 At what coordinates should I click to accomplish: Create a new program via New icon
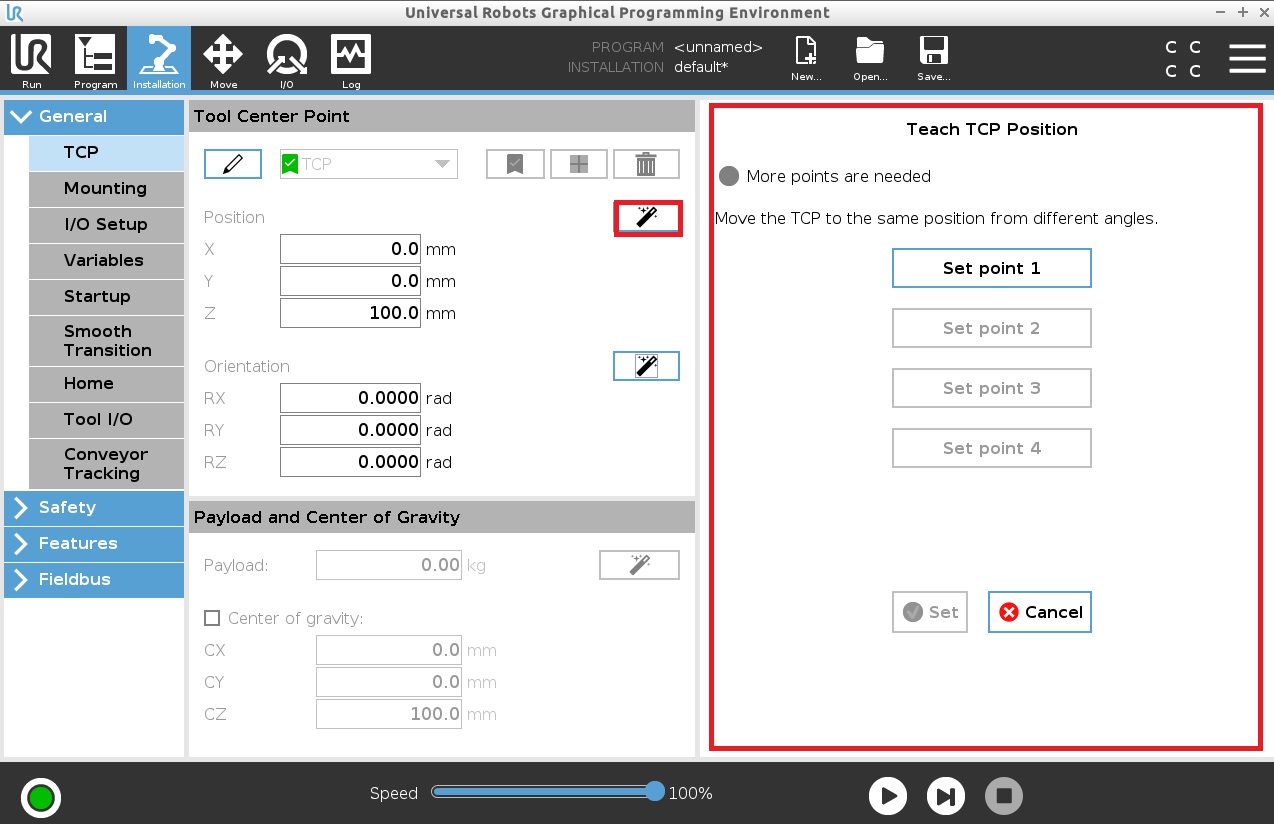pyautogui.click(x=806, y=59)
